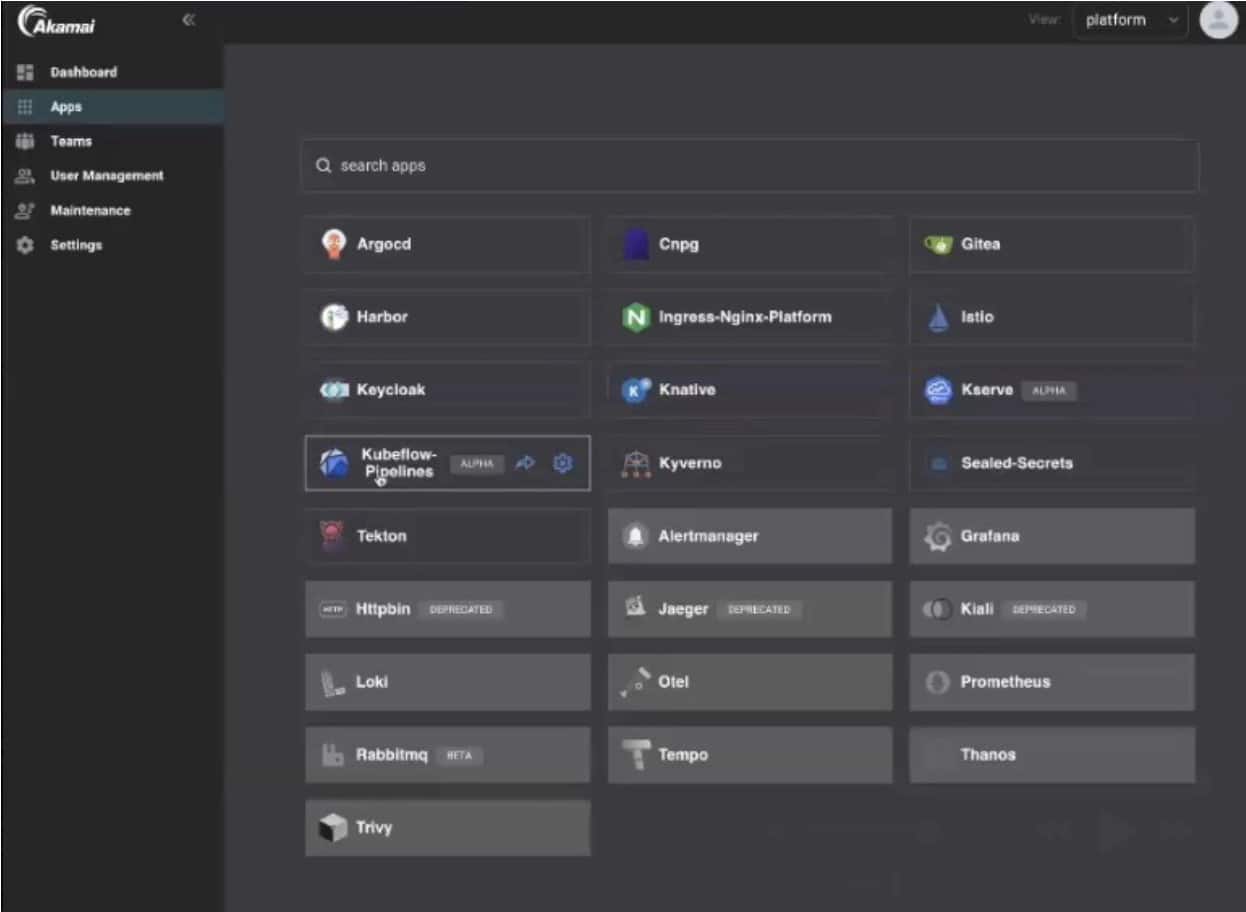1246x912 pixels.
Task: Click the Argocd app icon
Action: 333,244
